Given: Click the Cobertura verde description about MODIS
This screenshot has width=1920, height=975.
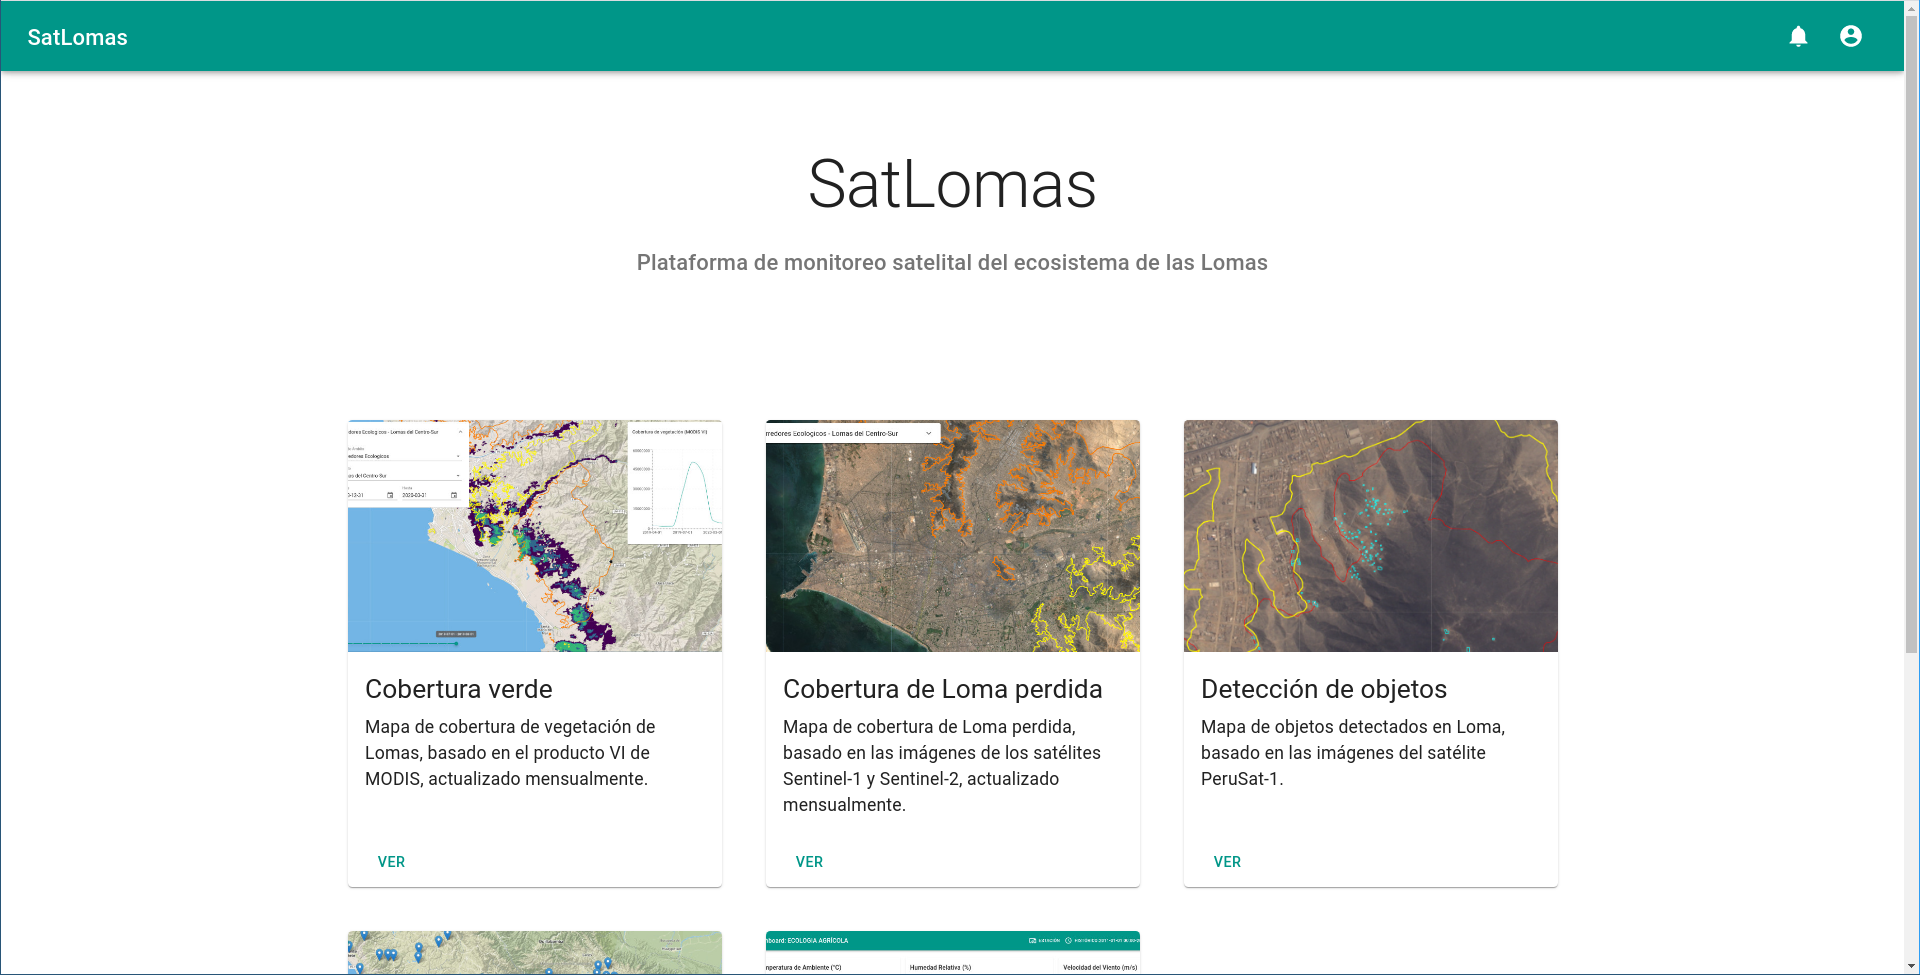Looking at the screenshot, I should [510, 753].
